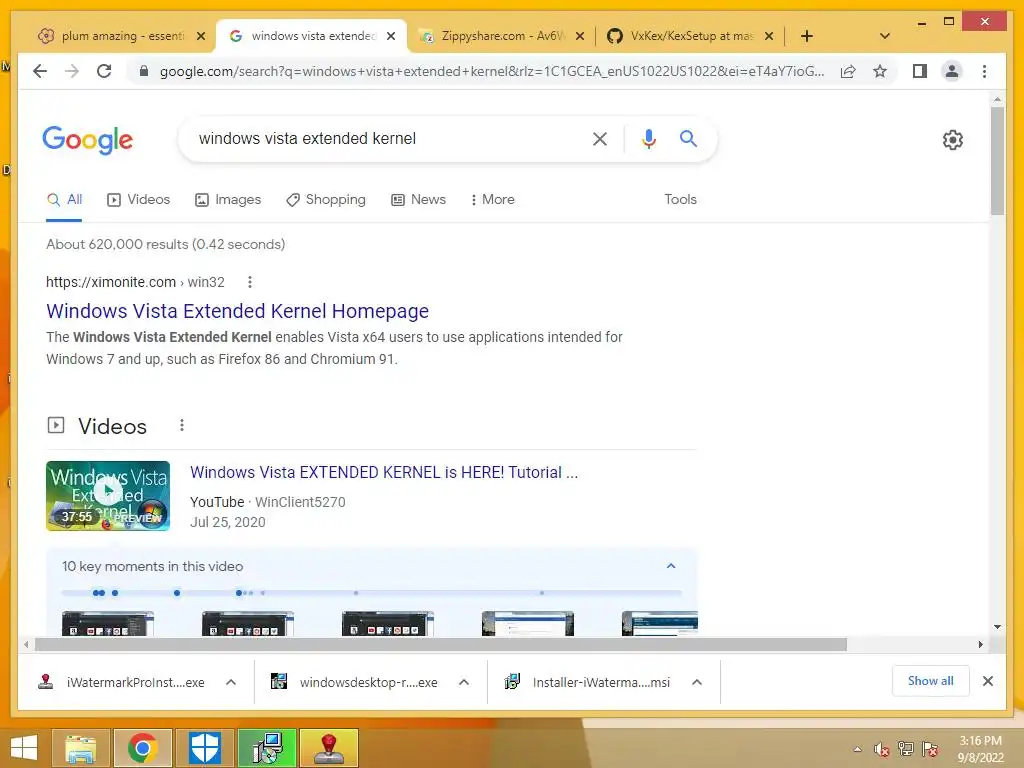Collapse the 10 key moments section
Image resolution: width=1024 pixels, height=768 pixels.
pos(671,566)
